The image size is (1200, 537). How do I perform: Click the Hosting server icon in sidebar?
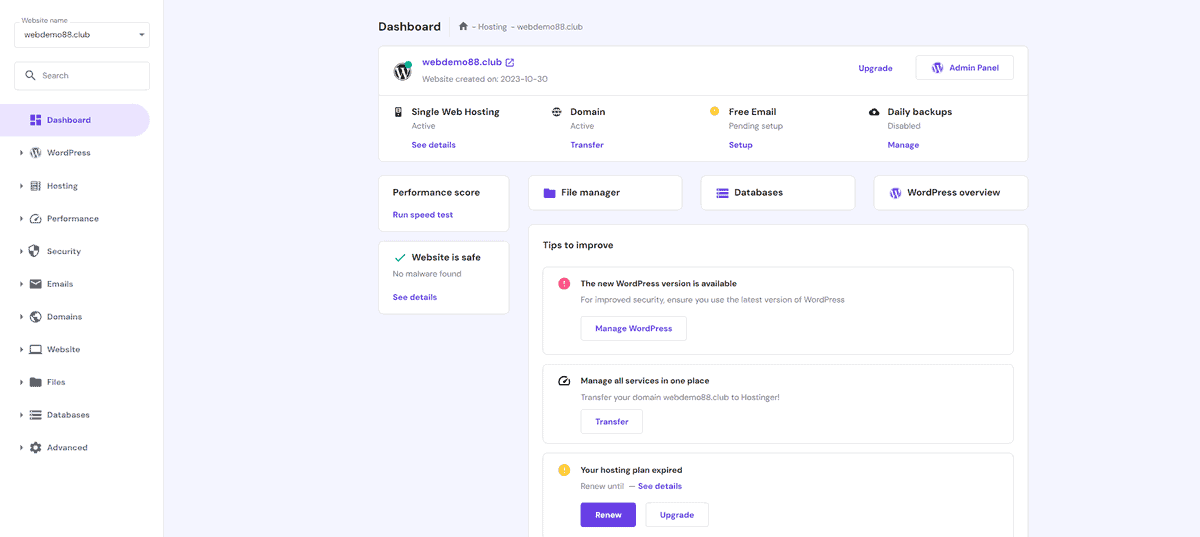(x=36, y=186)
